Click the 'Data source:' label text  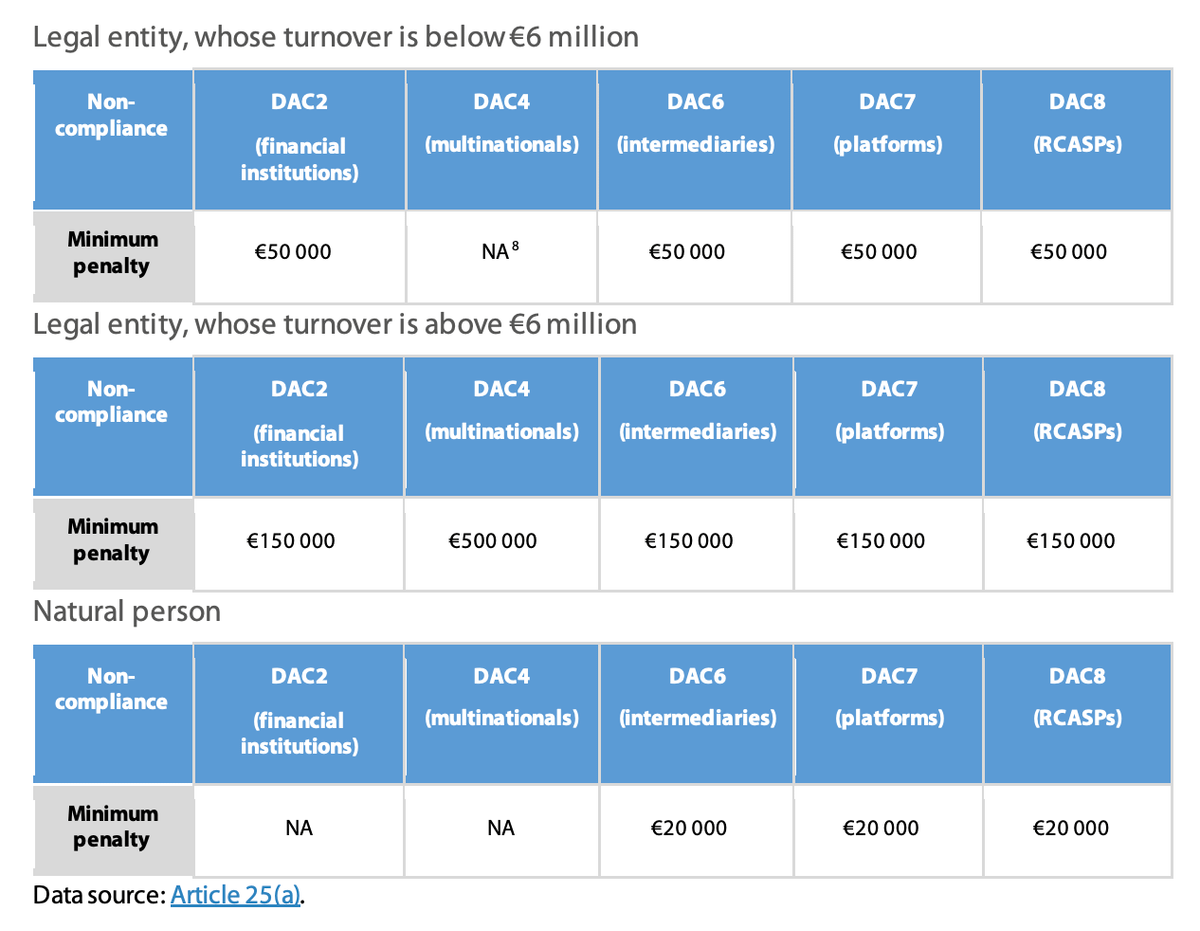click(x=99, y=895)
